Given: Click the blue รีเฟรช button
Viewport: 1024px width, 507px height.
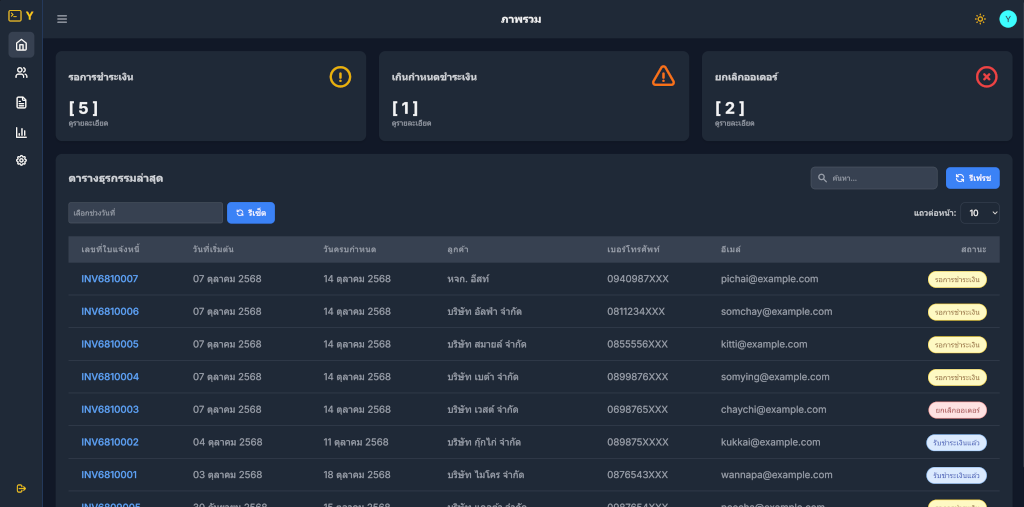Looking at the screenshot, I should pos(972,178).
